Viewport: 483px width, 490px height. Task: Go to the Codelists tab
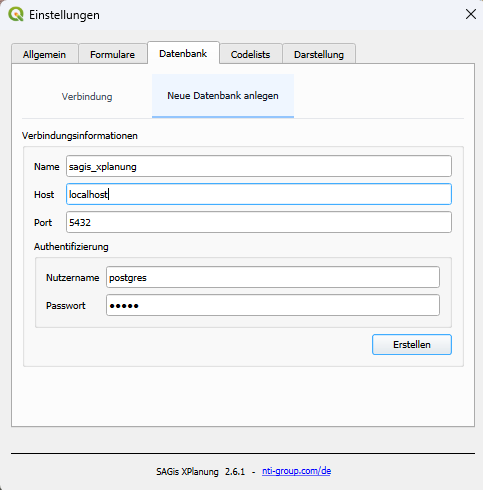(250, 54)
